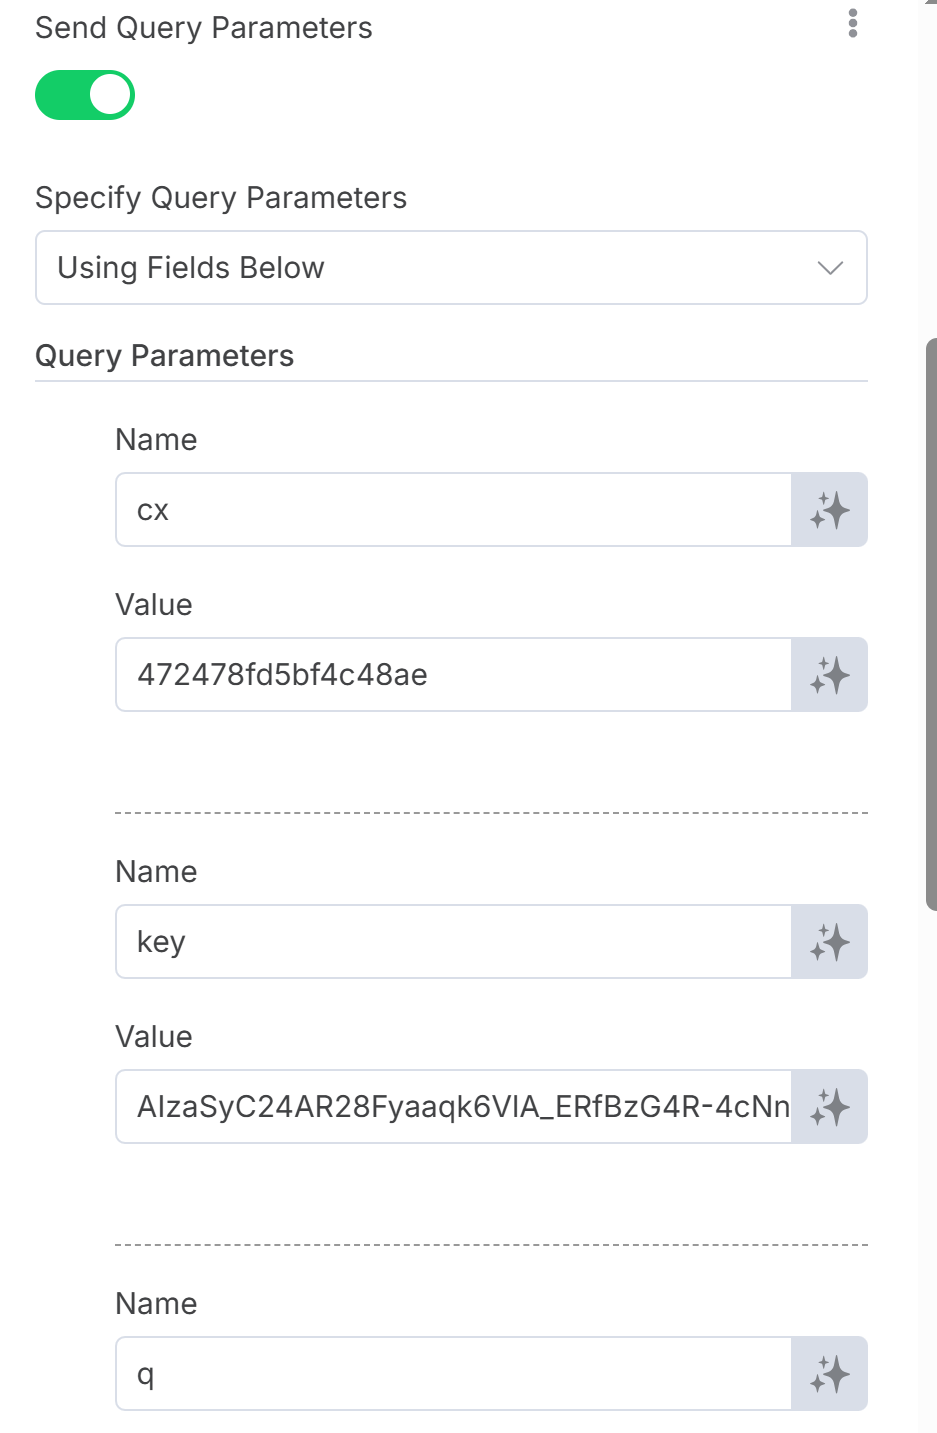Focus the name field containing q
Image resolution: width=937 pixels, height=1433 pixels.
click(454, 1374)
